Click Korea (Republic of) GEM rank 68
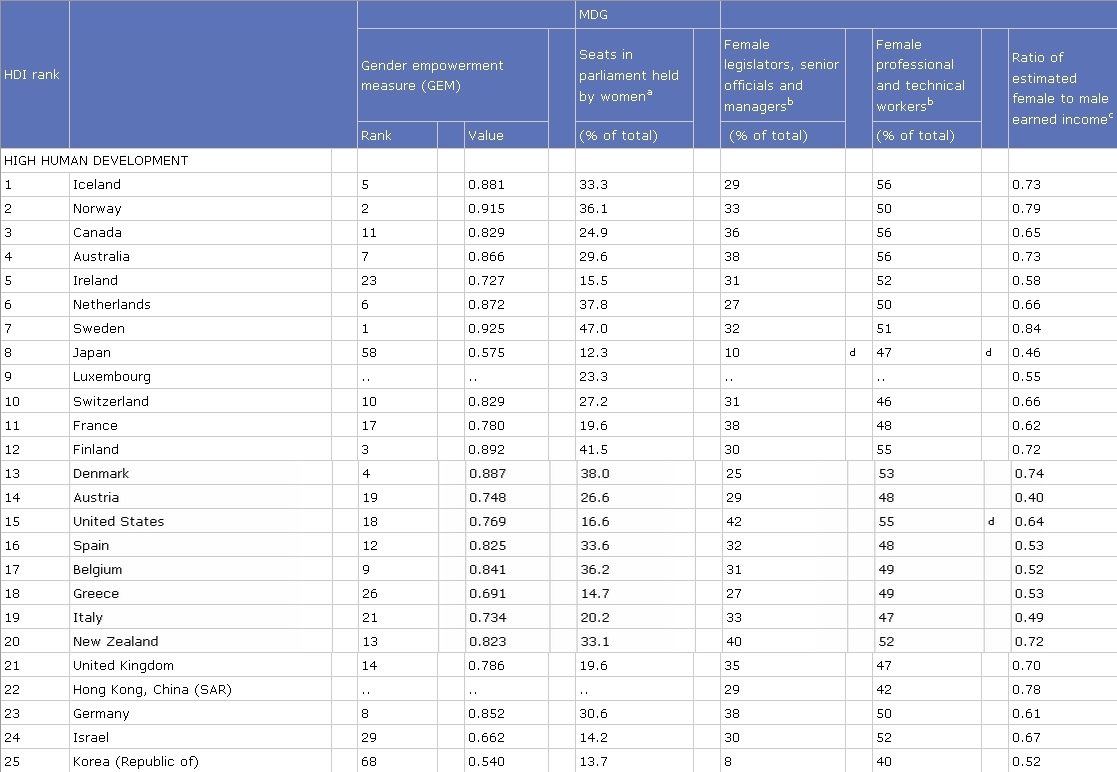Screen dimensions: 1117x772 coord(370,761)
